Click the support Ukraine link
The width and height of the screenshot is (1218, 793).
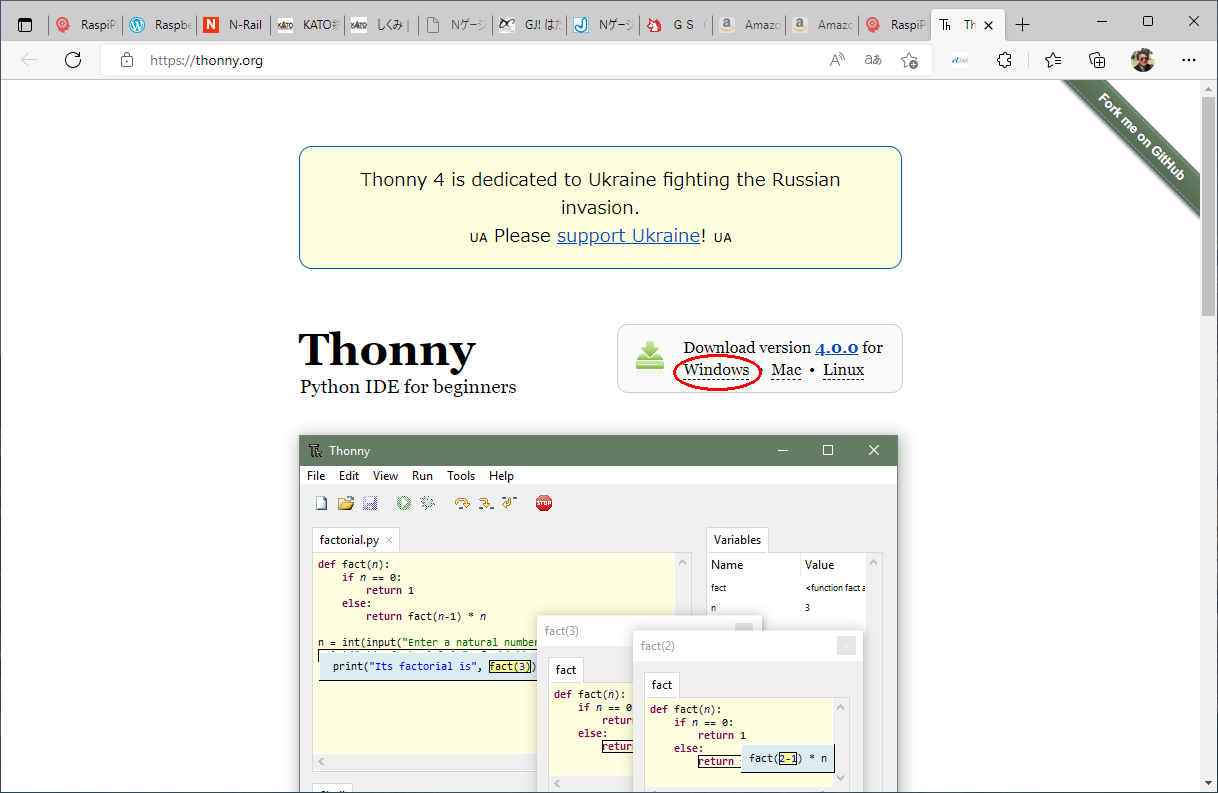pos(628,236)
